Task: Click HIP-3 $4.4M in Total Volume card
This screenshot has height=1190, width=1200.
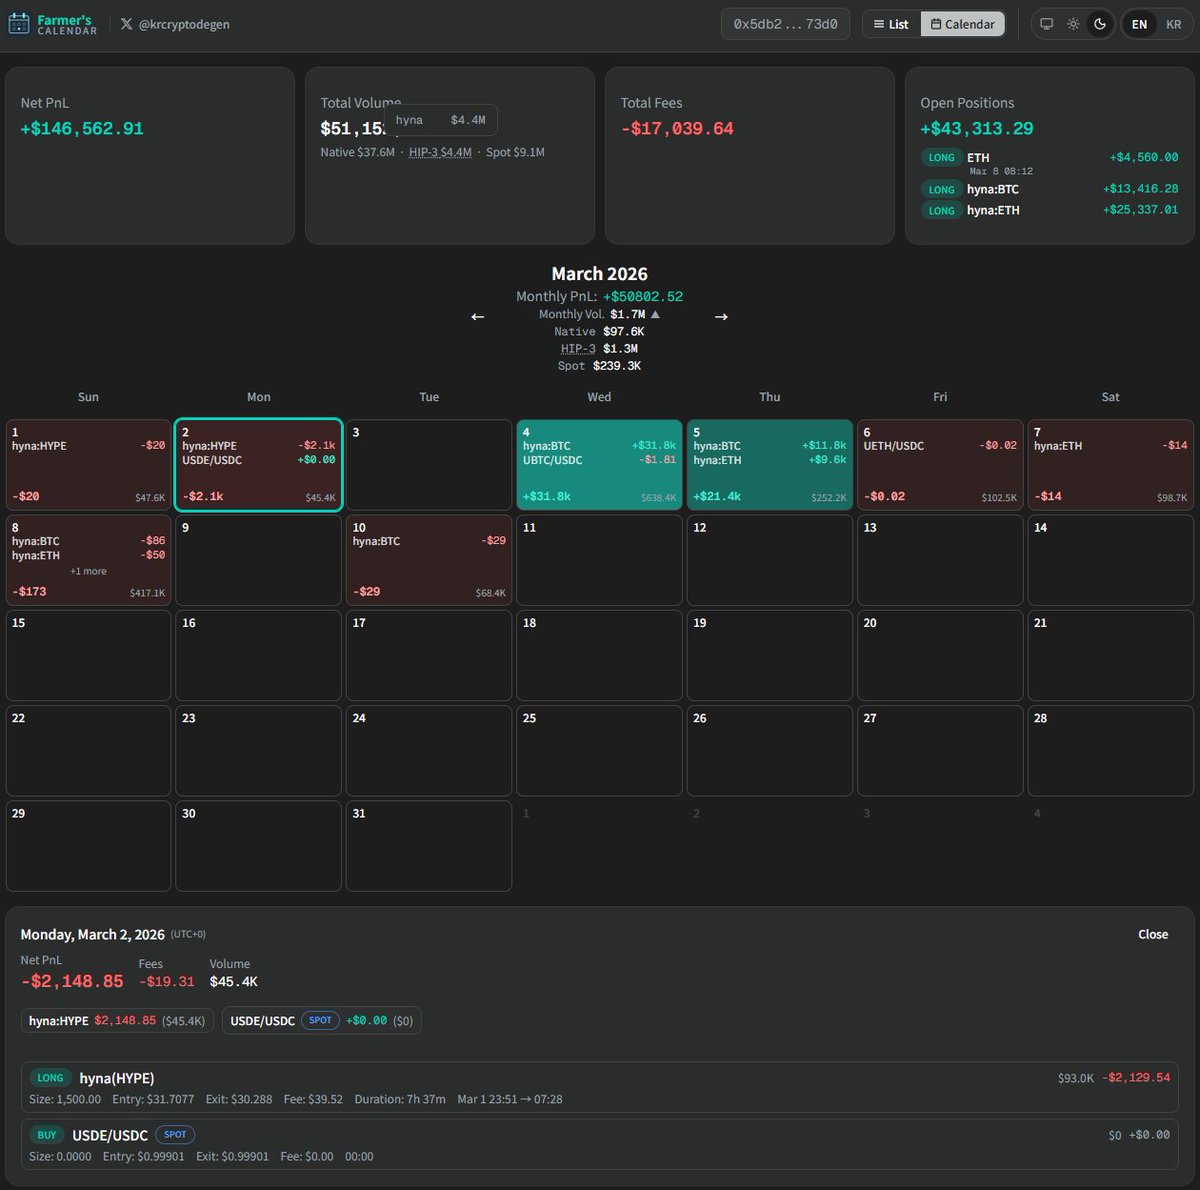Action: pyautogui.click(x=440, y=152)
